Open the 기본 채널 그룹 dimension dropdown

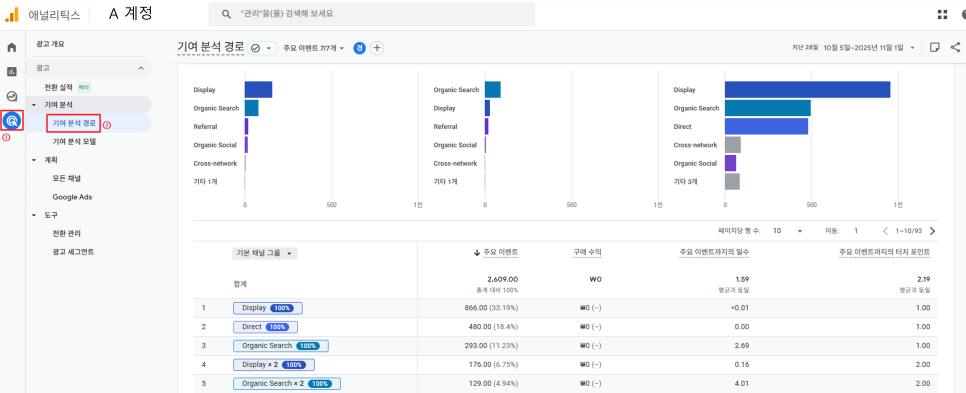tap(265, 253)
